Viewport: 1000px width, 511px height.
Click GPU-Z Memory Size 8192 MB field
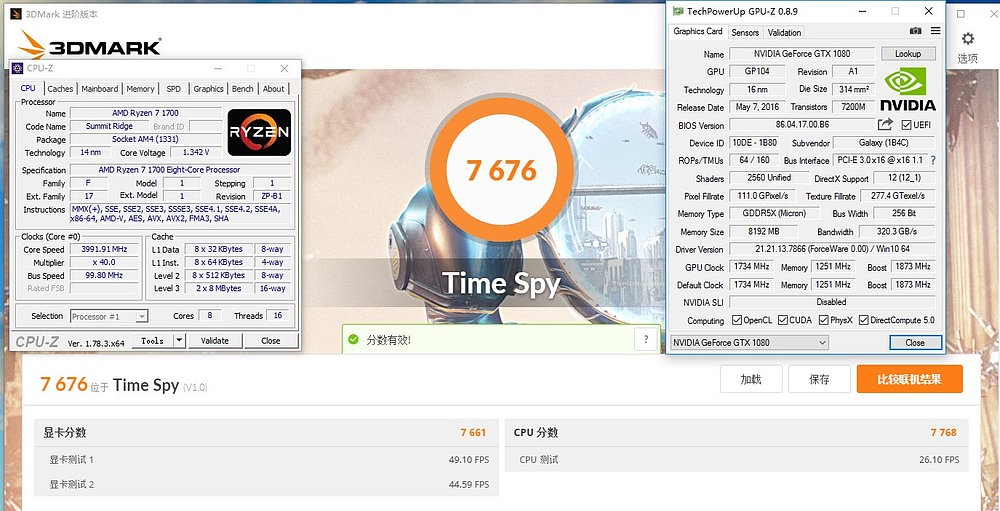point(763,232)
